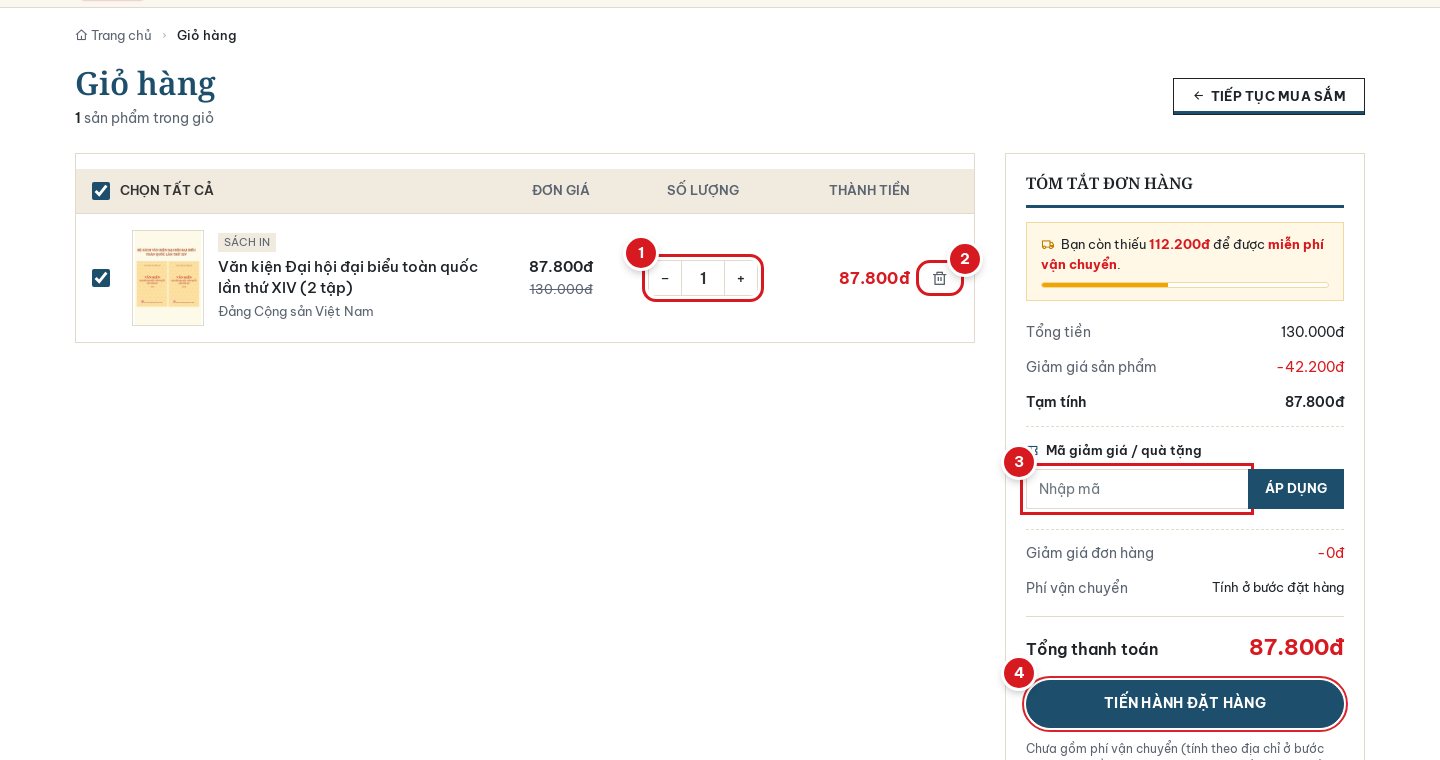Uncheck the Văn kiện Đại hội product checkbox
Image resolution: width=1440 pixels, height=760 pixels.
click(x=101, y=278)
